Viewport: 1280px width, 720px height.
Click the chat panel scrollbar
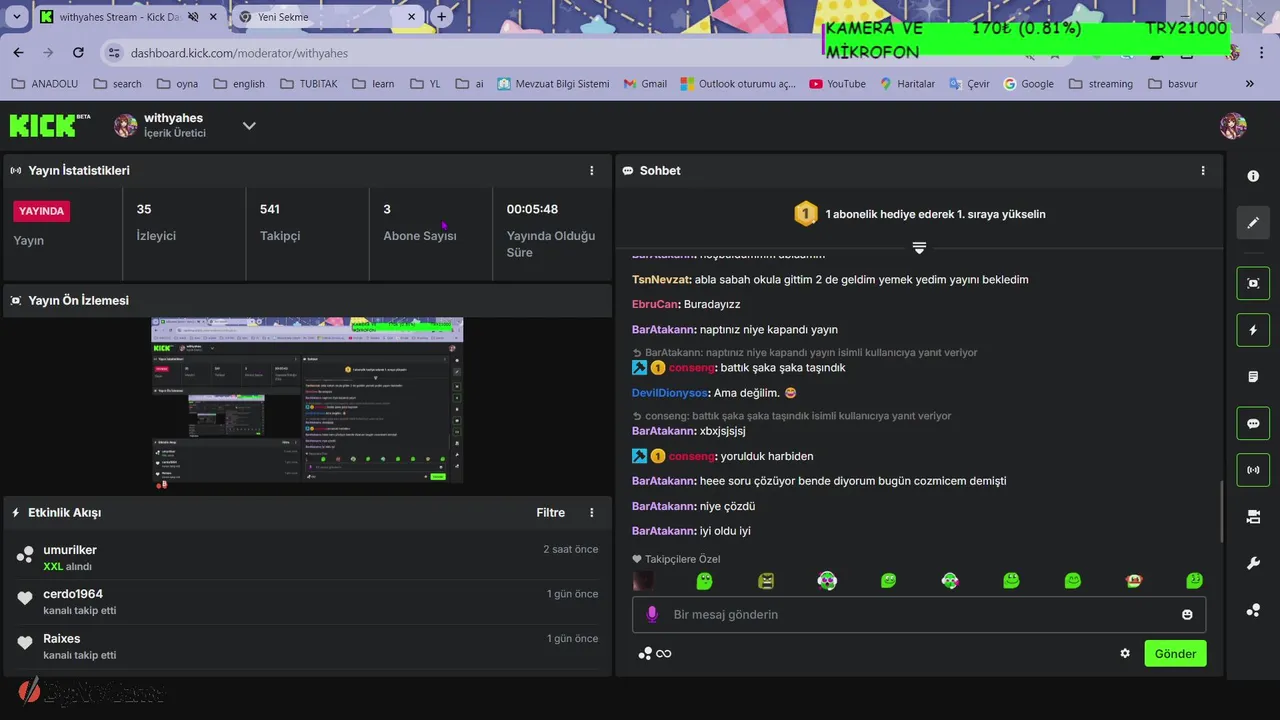point(1219,510)
